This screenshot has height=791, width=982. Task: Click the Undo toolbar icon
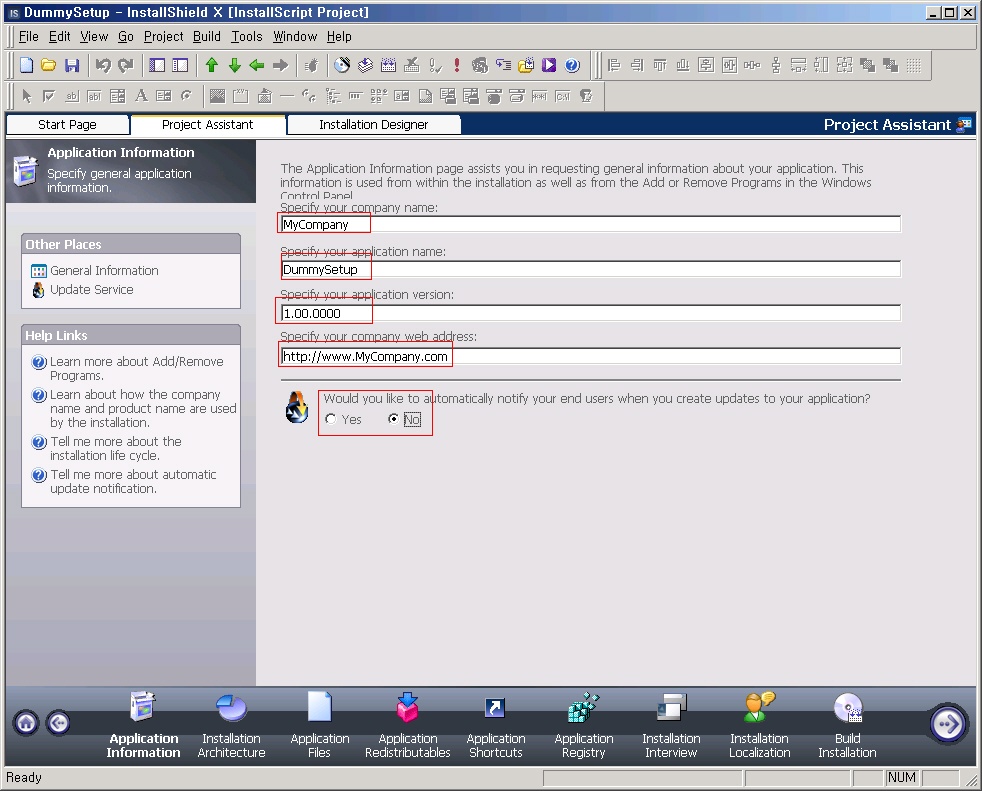click(103, 65)
